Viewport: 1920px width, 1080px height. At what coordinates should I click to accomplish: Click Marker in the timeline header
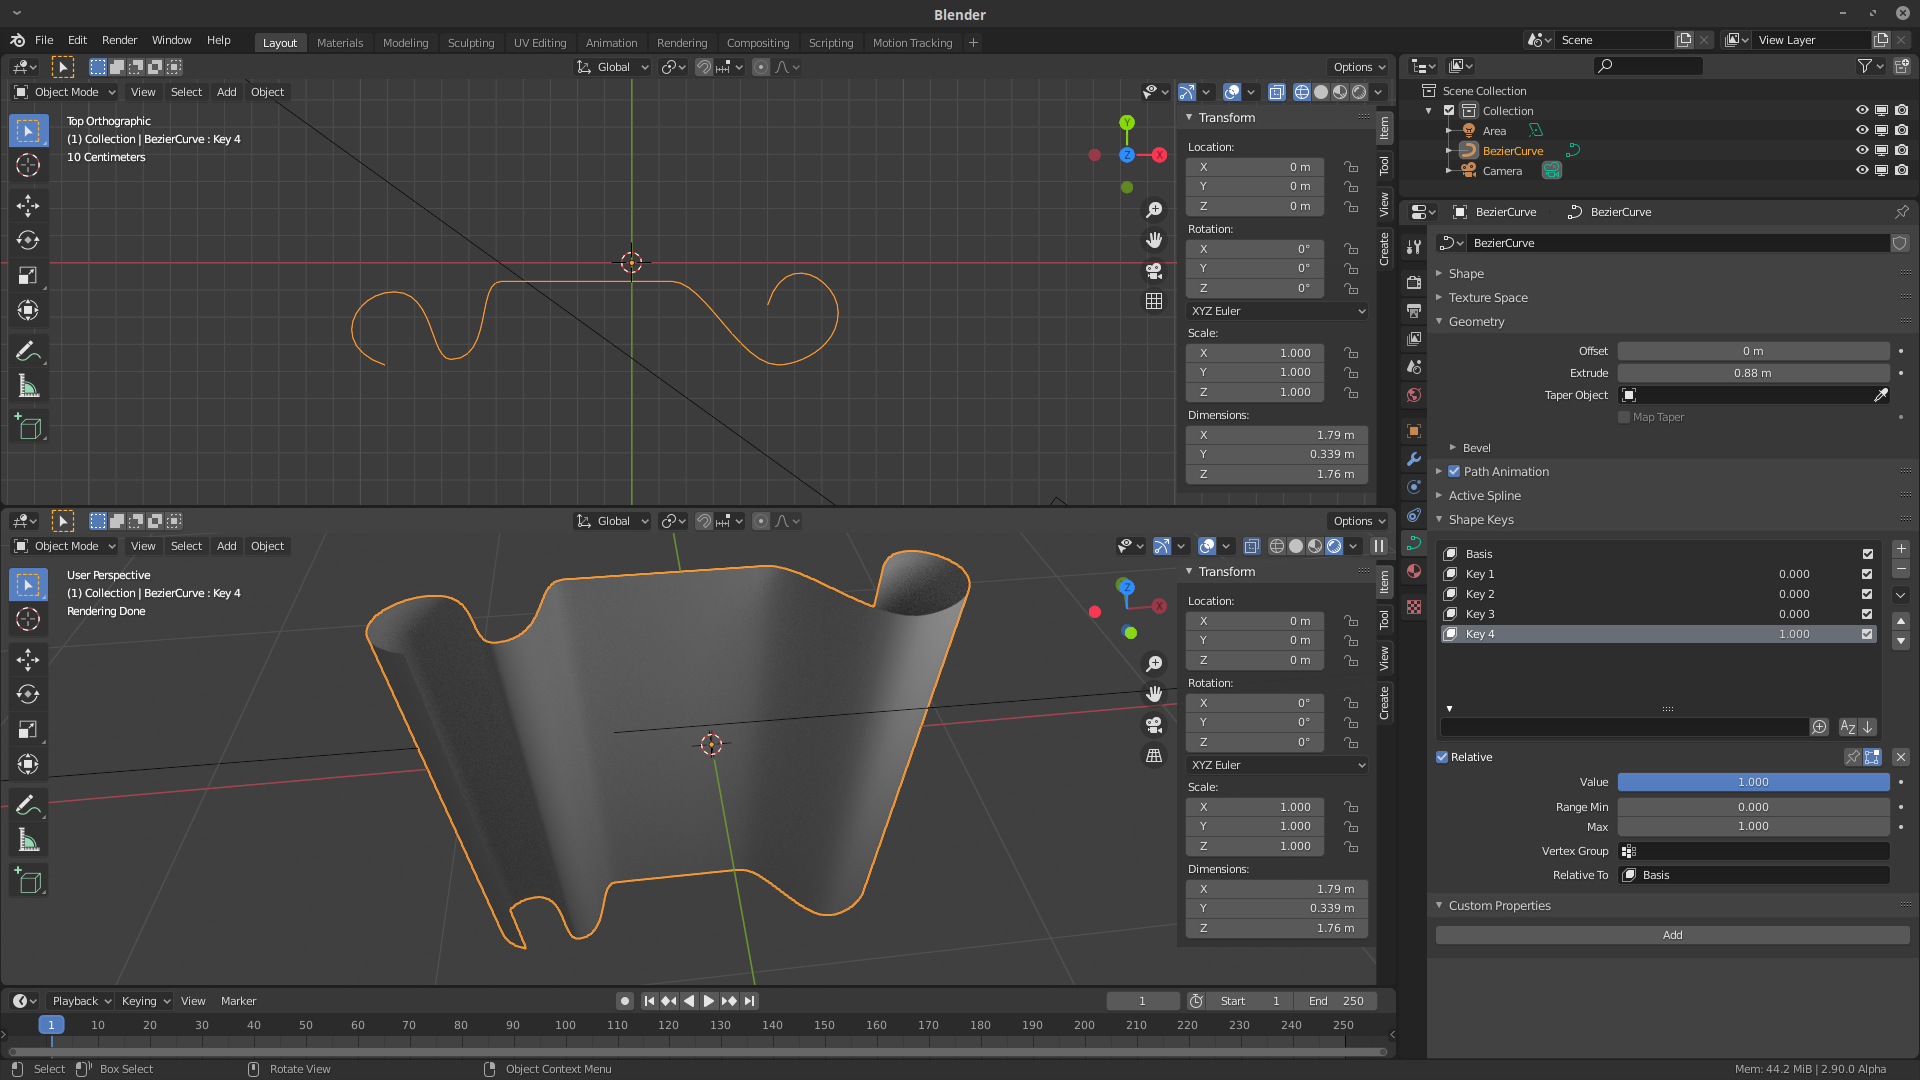238,1001
